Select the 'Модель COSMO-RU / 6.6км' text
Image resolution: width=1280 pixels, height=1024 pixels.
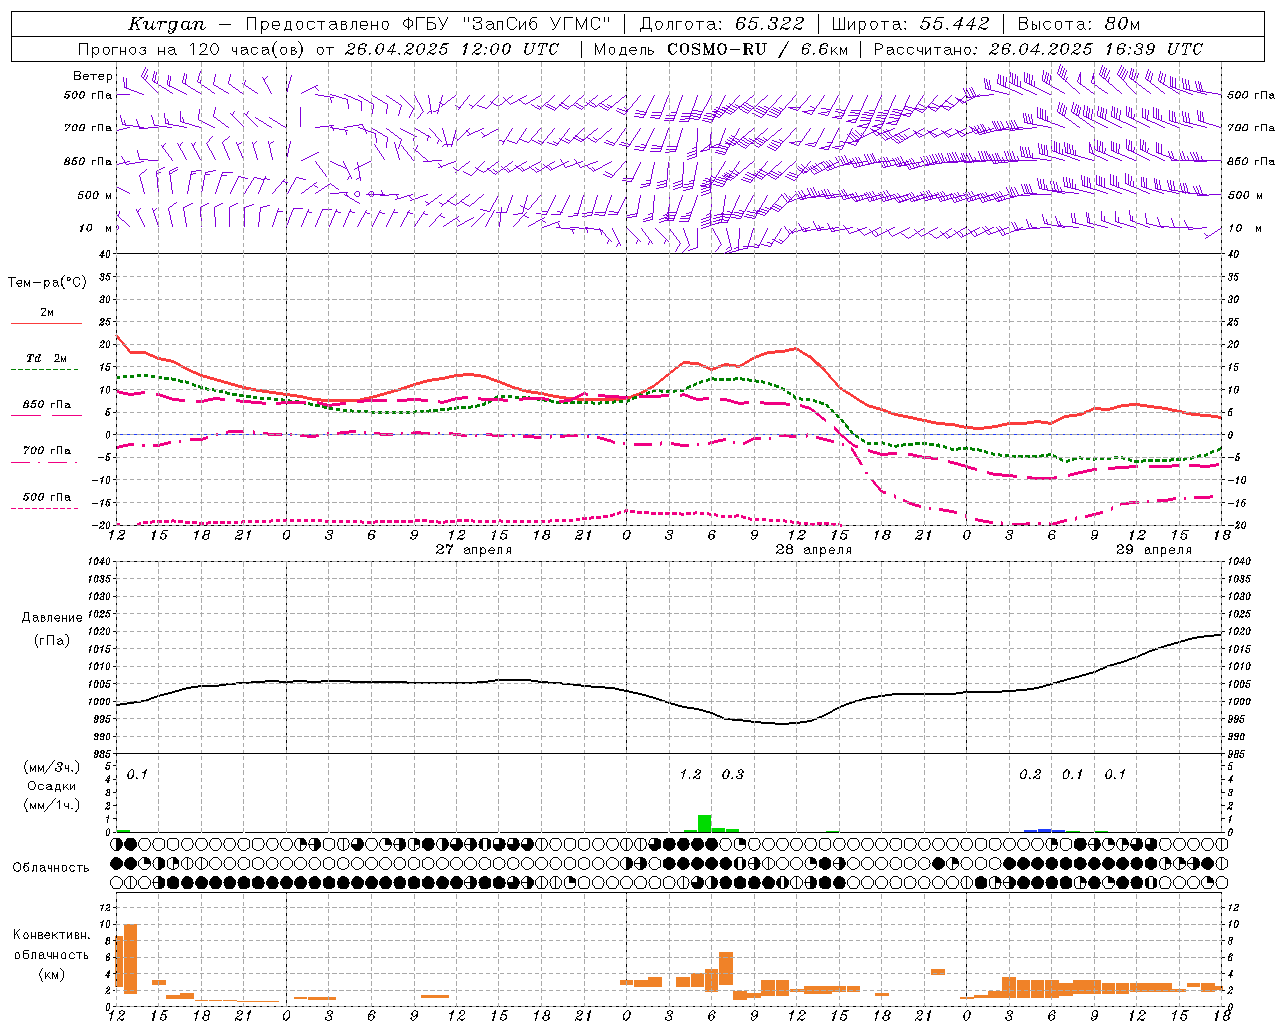click(721, 49)
